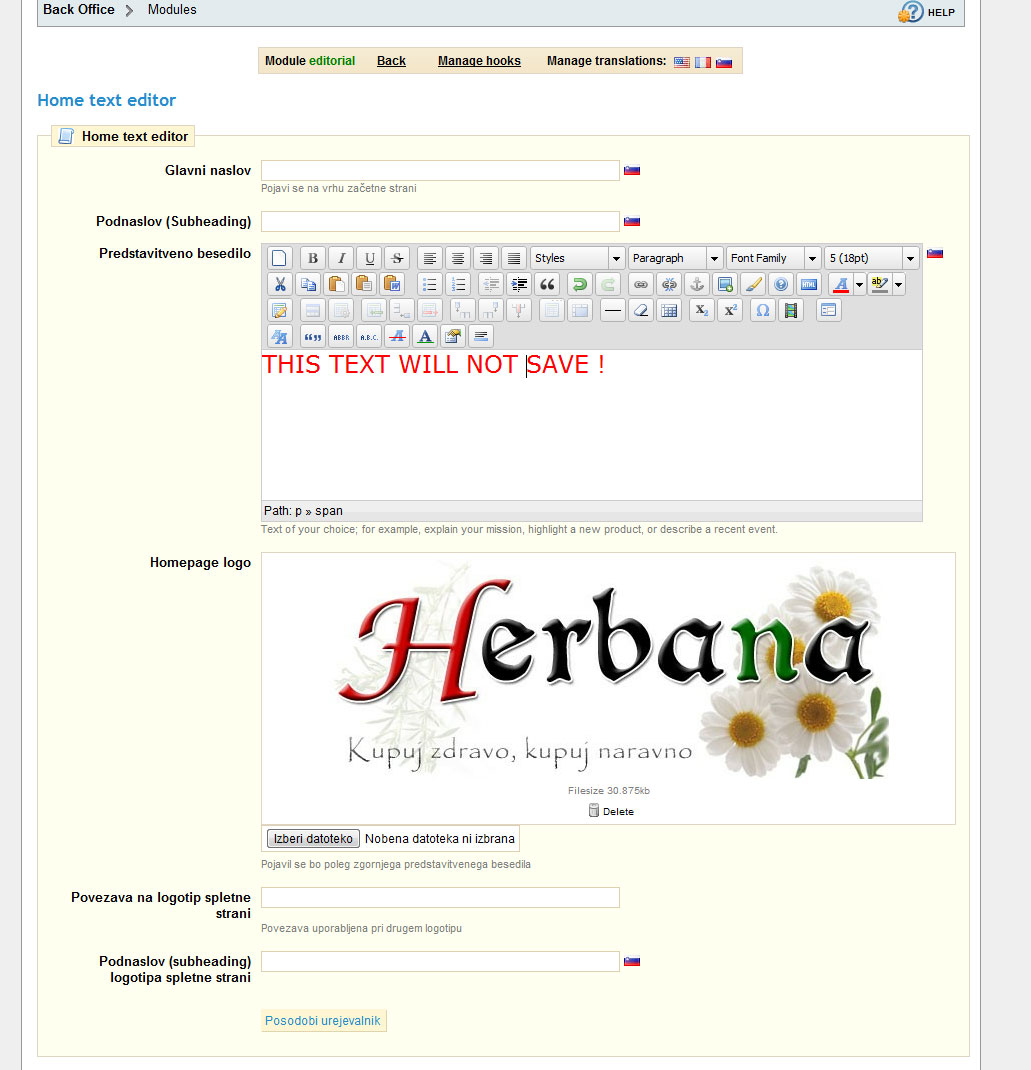Click Posodobi urejevalnik button
Viewport: 1031px width, 1070px height.
pyautogui.click(x=323, y=1021)
